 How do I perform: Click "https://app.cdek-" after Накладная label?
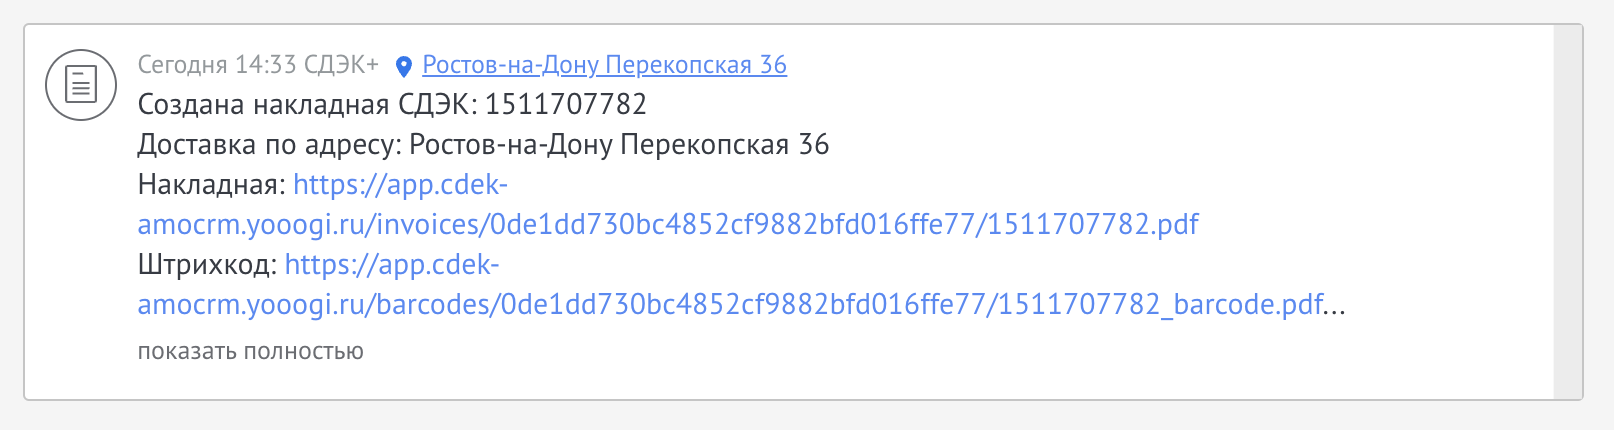tap(400, 185)
